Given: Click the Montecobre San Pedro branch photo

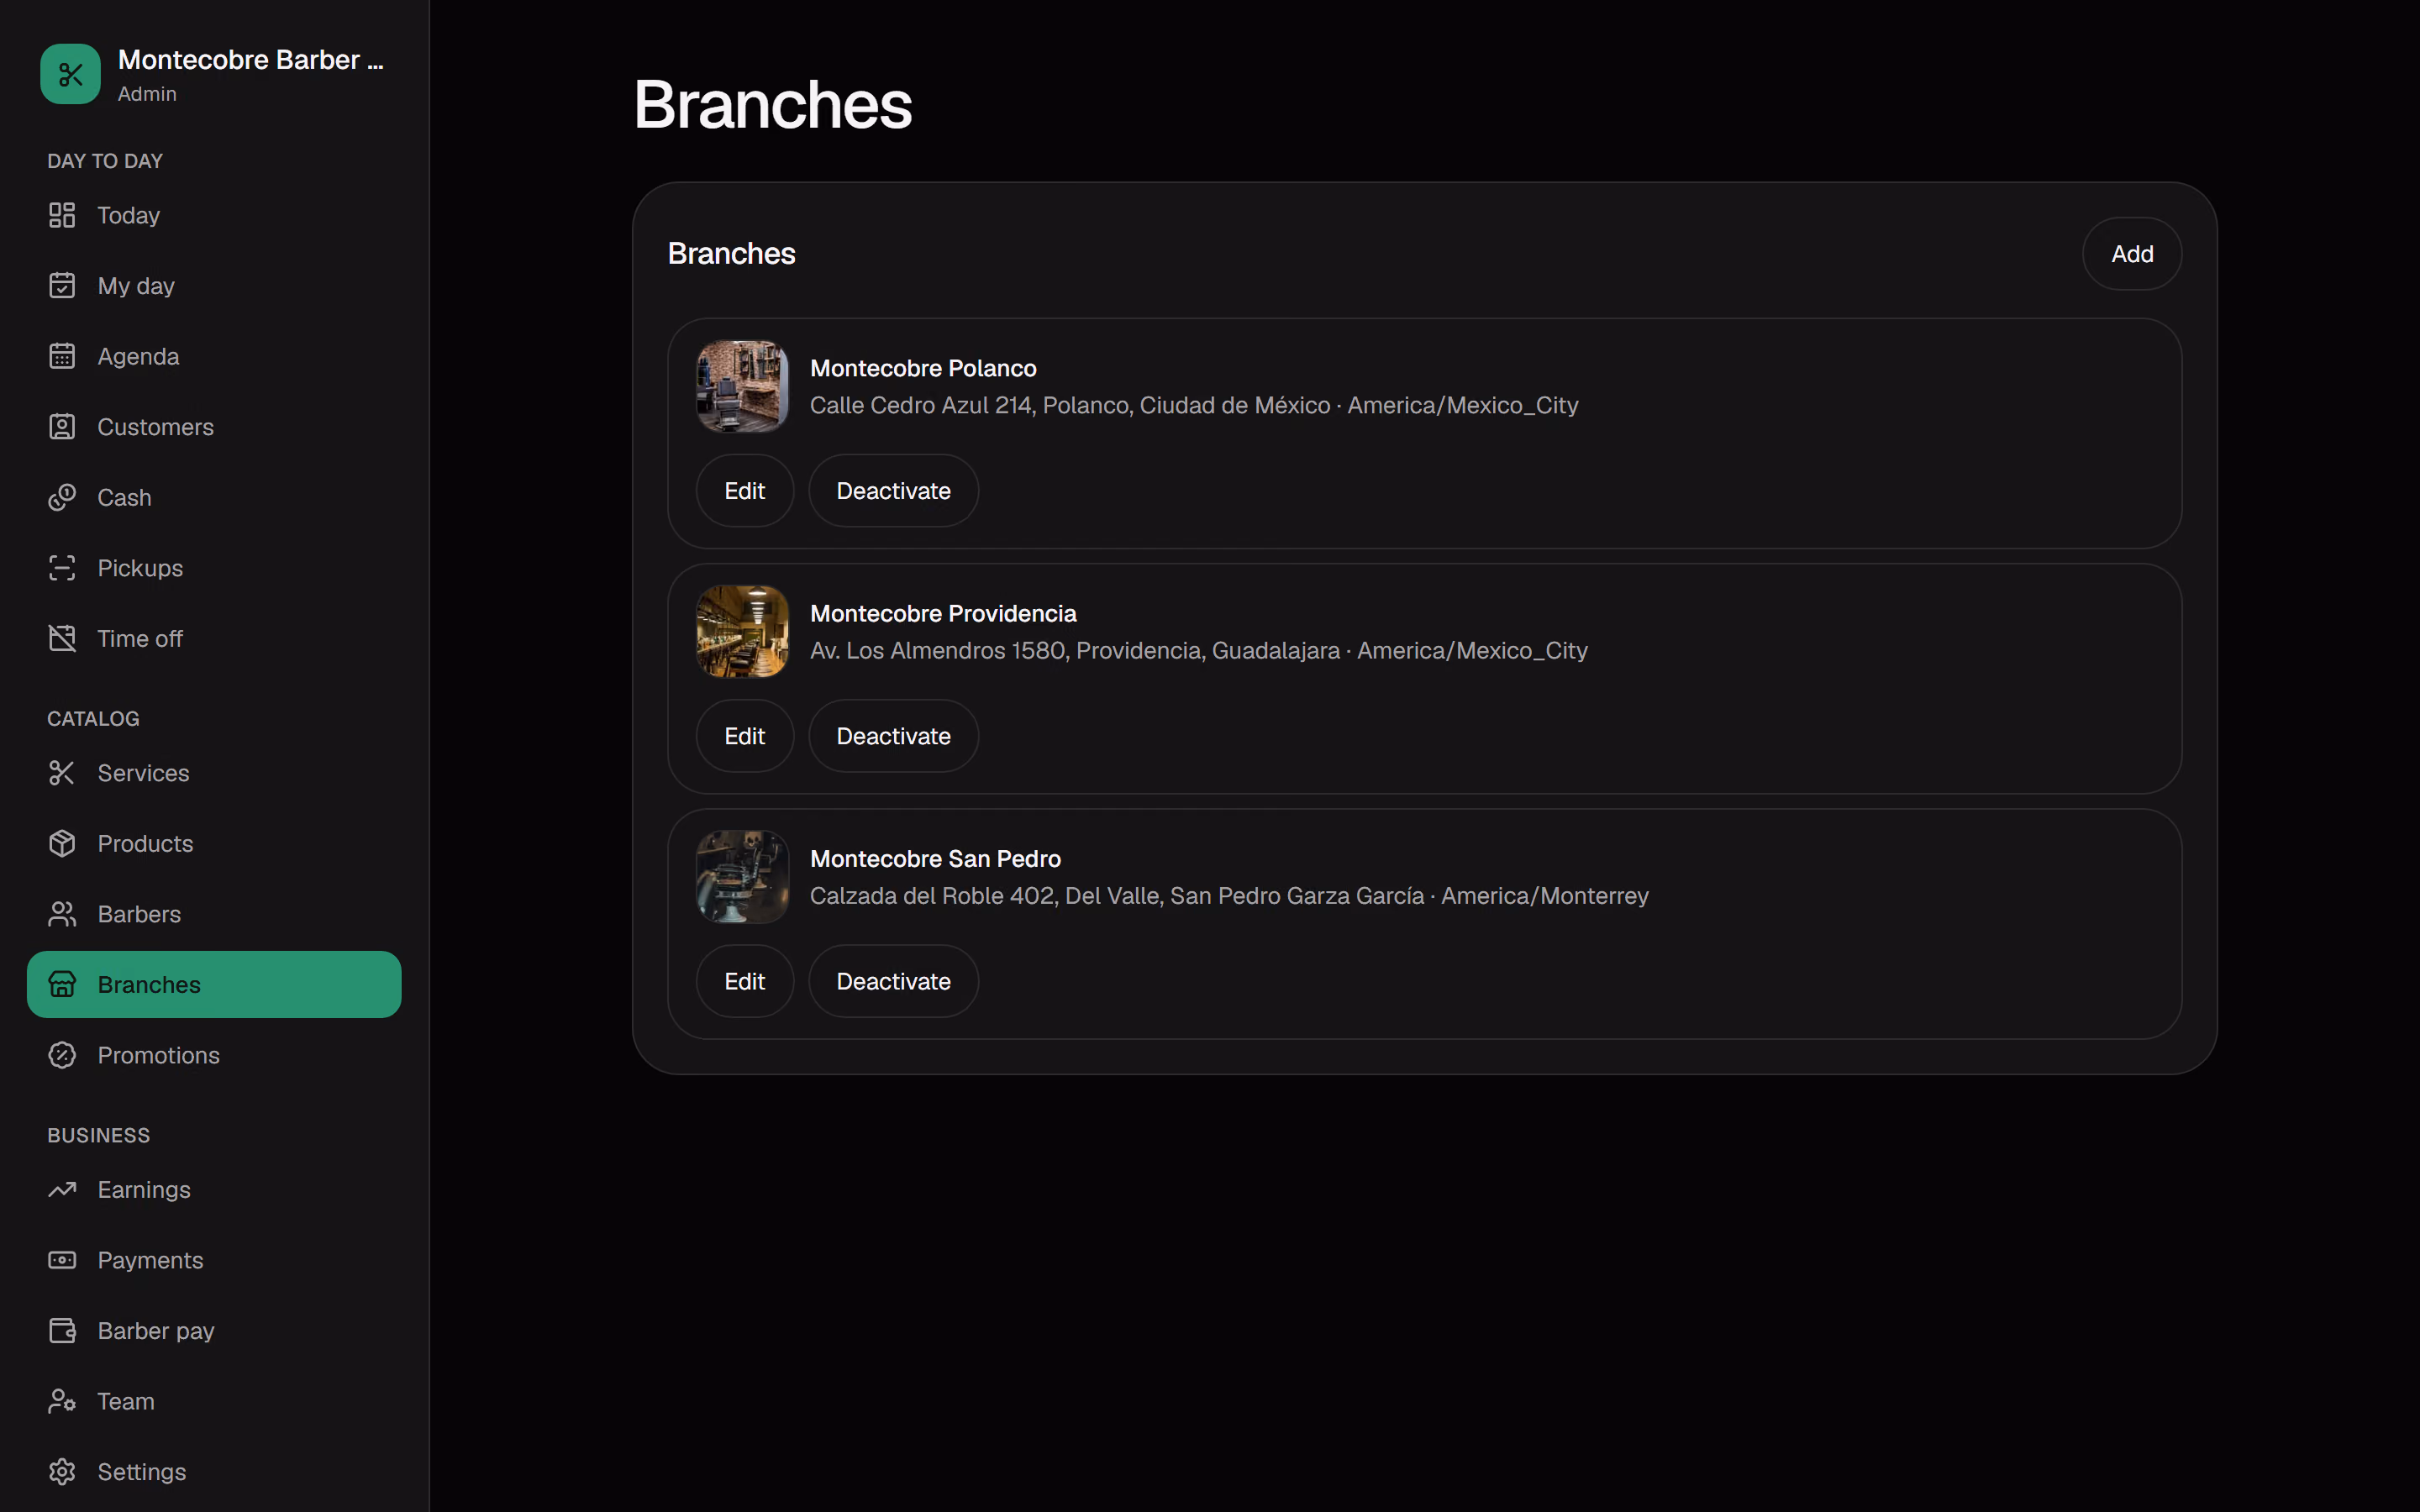Looking at the screenshot, I should tap(743, 877).
